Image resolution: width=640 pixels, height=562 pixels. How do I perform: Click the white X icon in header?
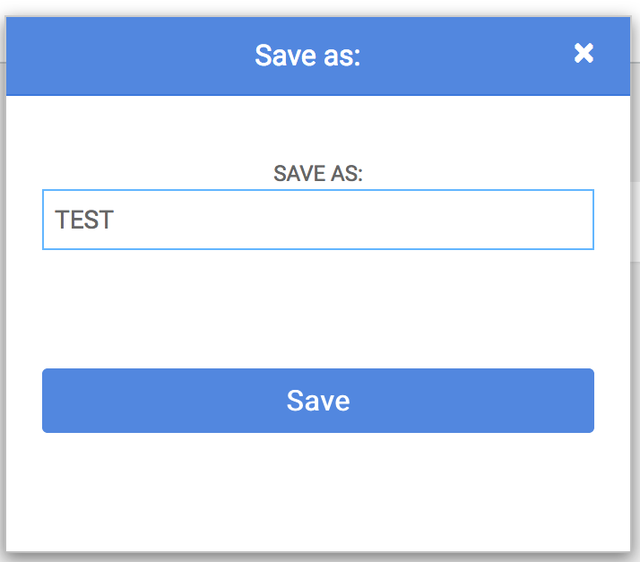[x=584, y=54]
